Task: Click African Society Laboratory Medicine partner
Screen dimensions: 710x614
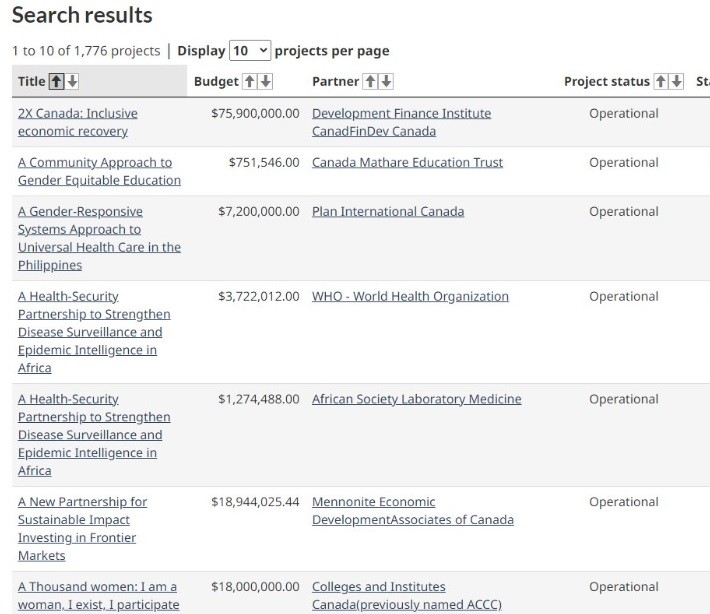Action: pos(416,399)
